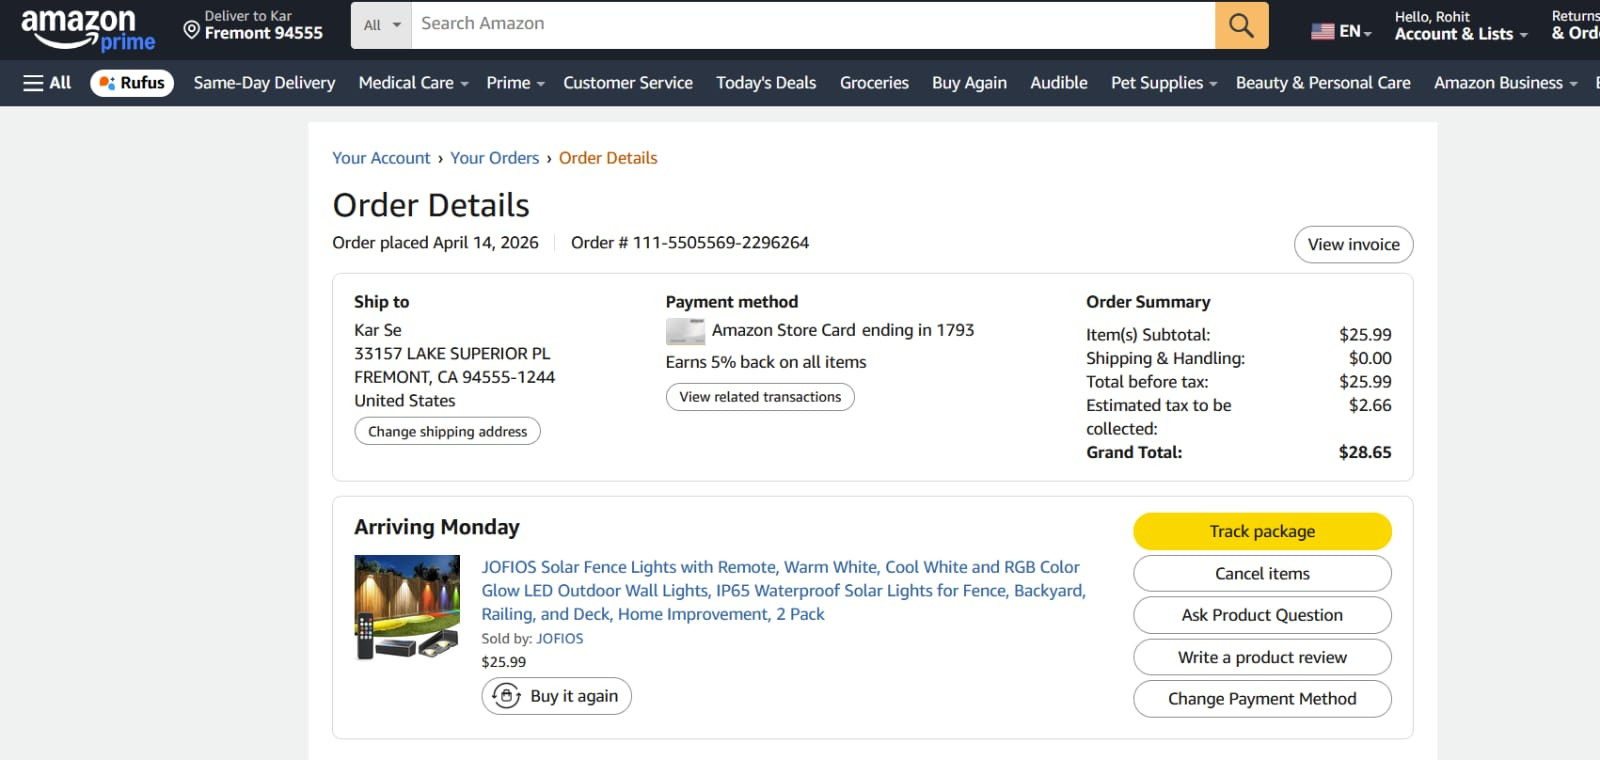
Task: Click the deliver-to location pin
Action: pyautogui.click(x=192, y=30)
